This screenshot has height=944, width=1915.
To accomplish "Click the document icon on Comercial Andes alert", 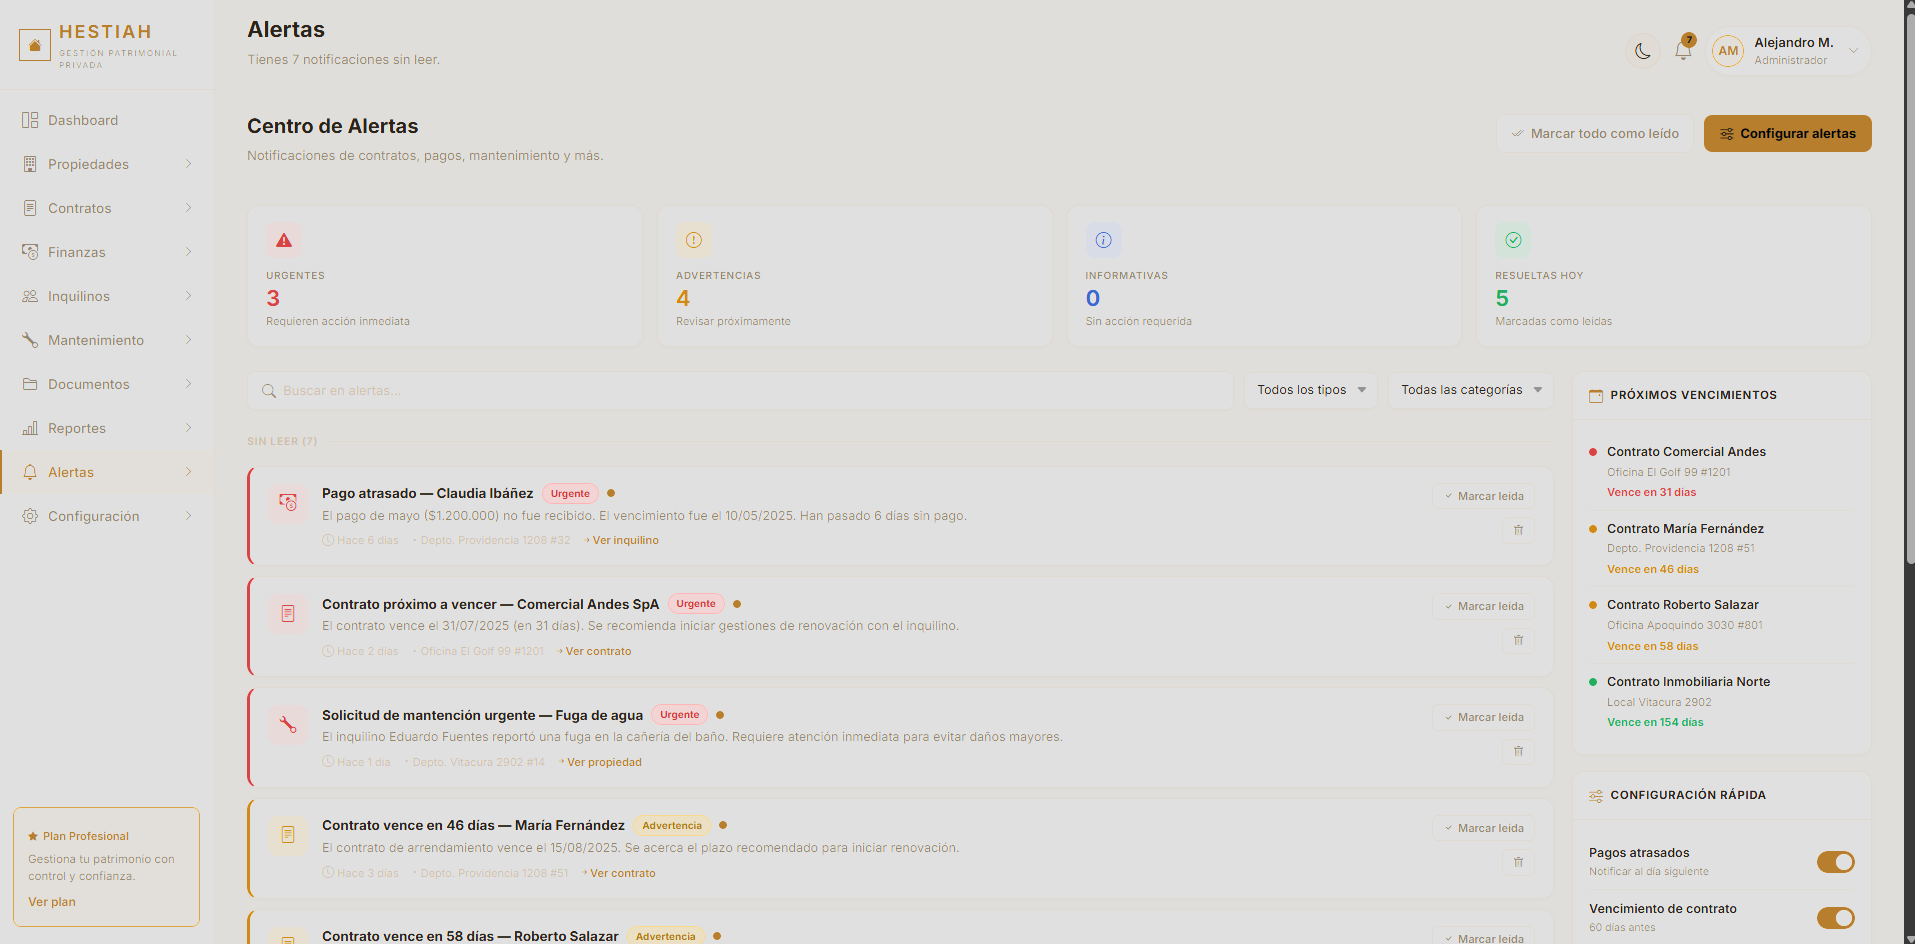I will tap(288, 614).
